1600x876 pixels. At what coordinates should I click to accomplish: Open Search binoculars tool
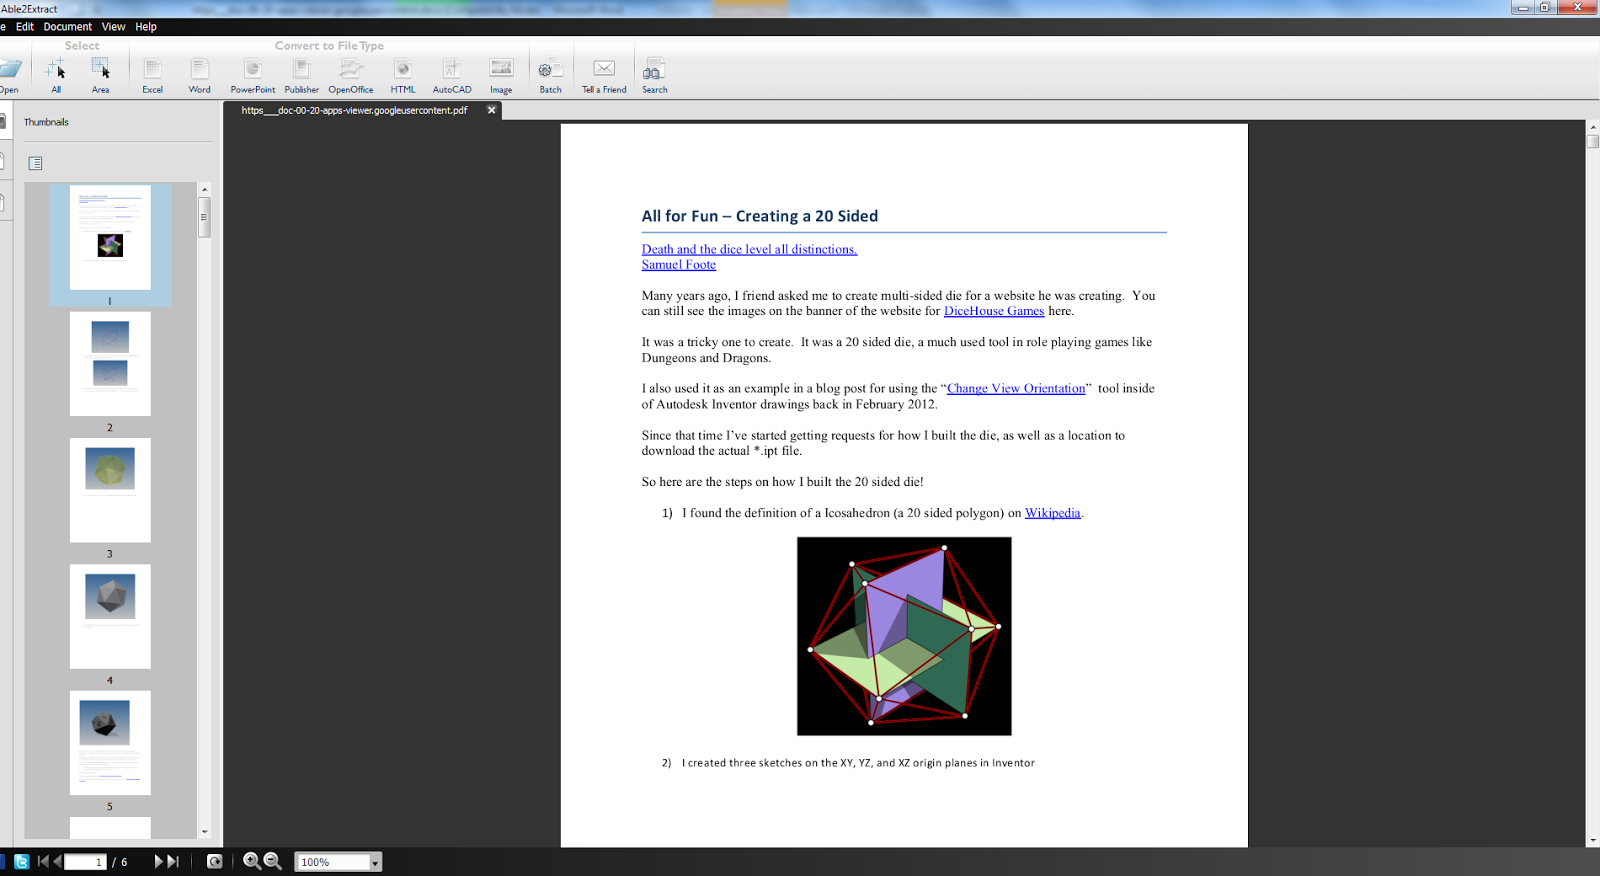654,75
